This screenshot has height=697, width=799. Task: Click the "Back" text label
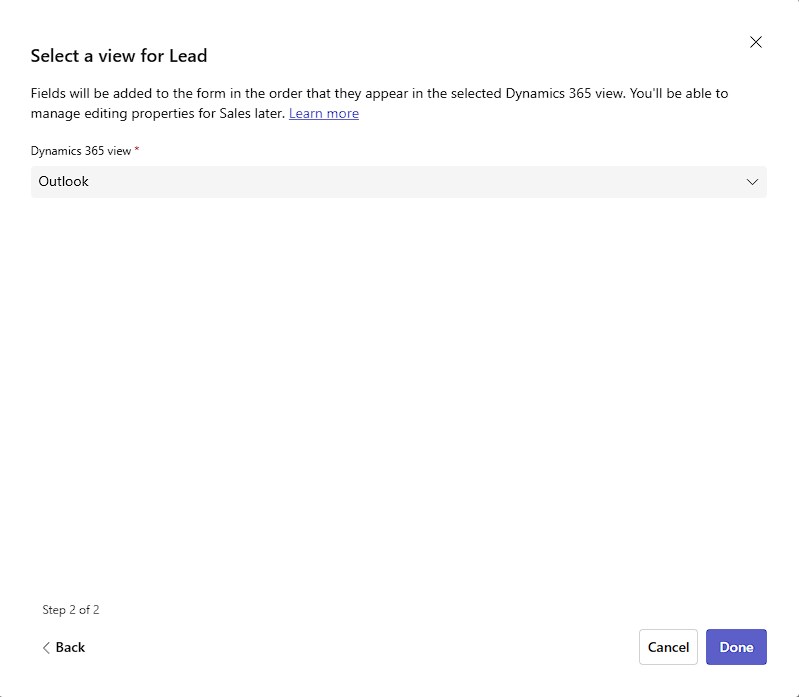pyautogui.click(x=71, y=648)
